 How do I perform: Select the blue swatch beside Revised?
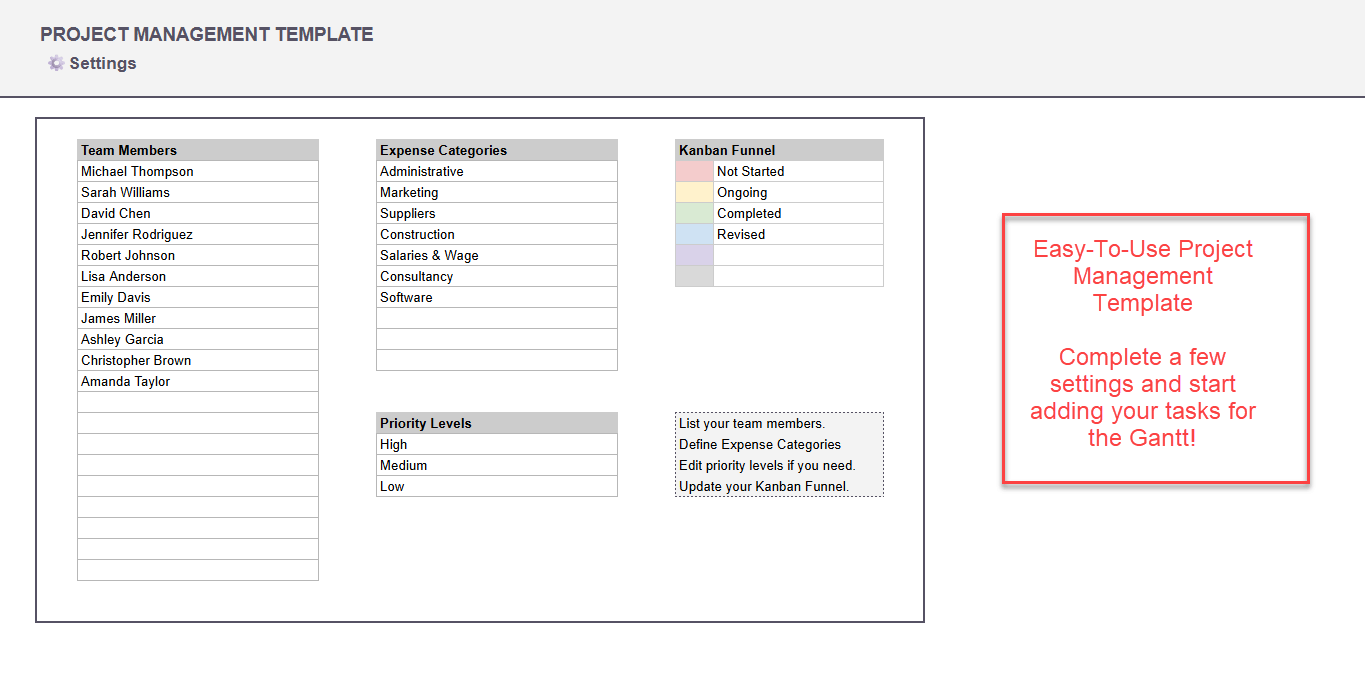[694, 234]
